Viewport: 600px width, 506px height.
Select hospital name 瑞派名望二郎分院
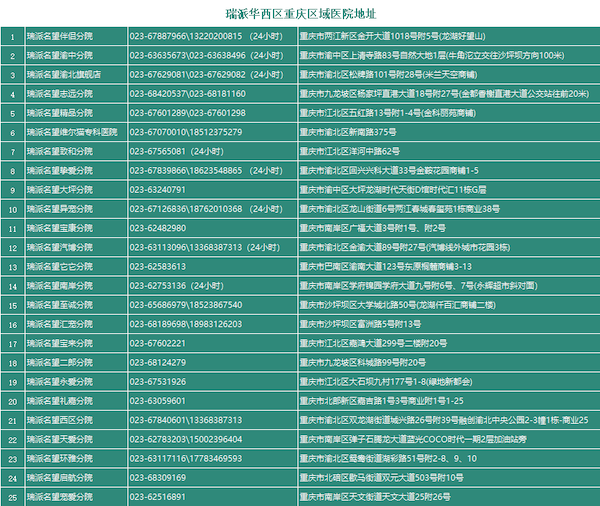[60, 362]
